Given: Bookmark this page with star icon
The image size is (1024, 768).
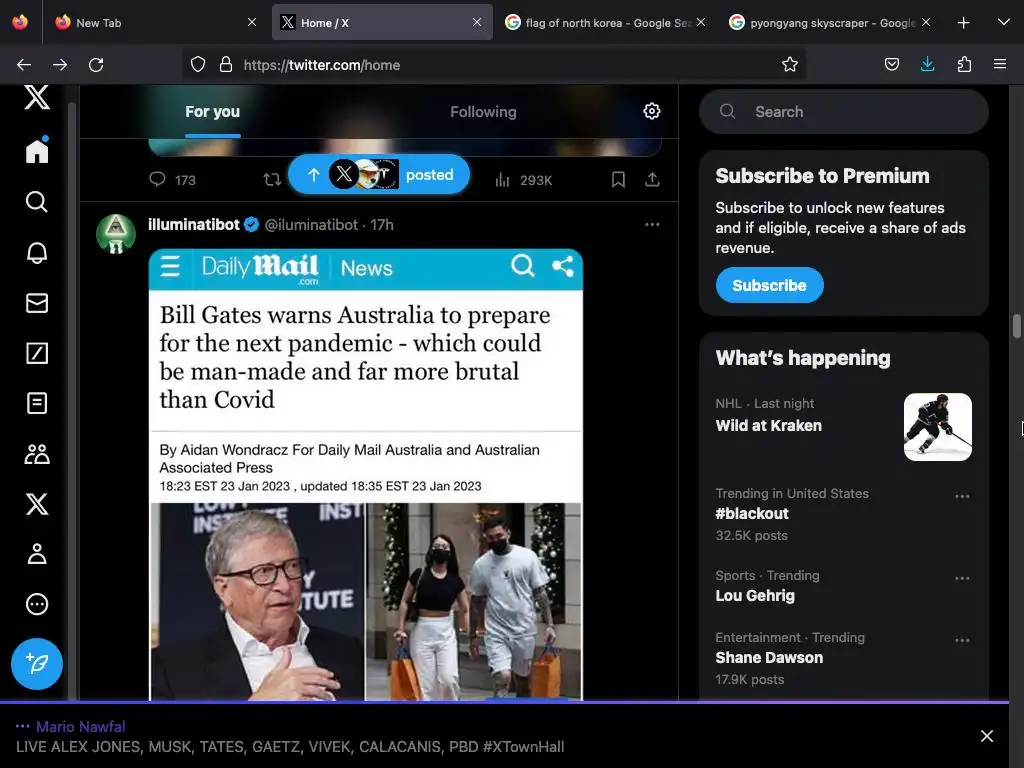Looking at the screenshot, I should [790, 65].
